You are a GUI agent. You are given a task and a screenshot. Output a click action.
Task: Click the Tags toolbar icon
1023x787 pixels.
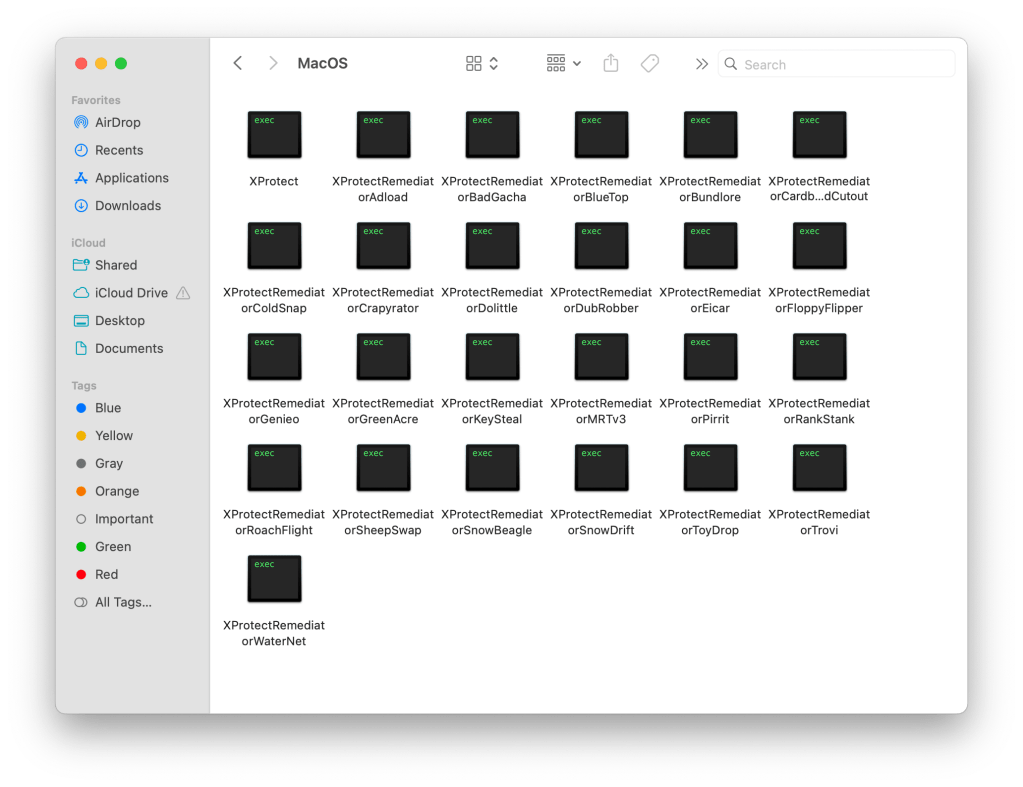[x=649, y=63]
